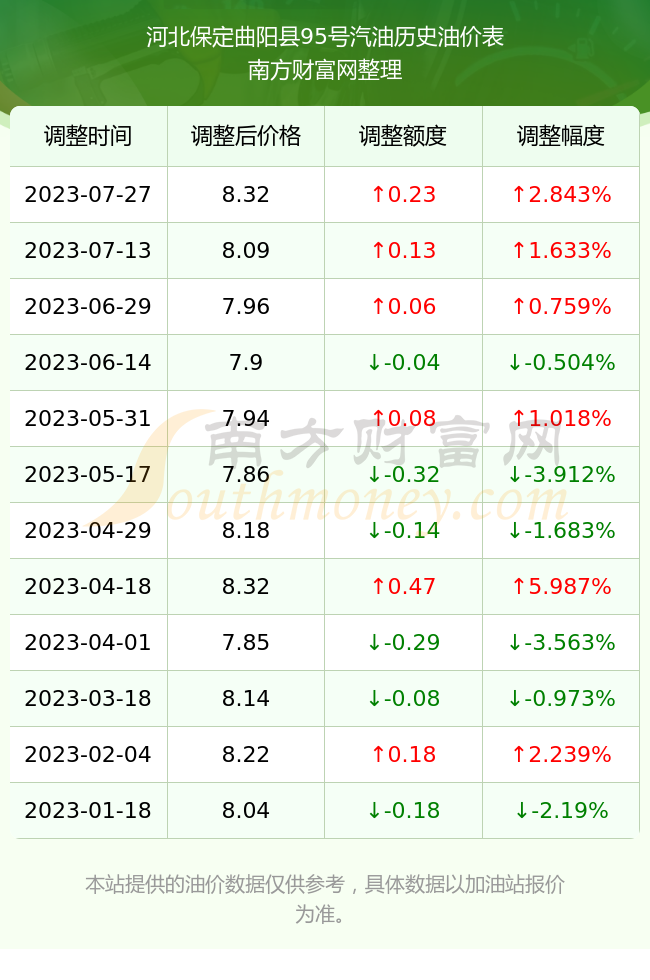Click the red ↑0.47 adjustment value
This screenshot has width=650, height=980.
click(403, 586)
